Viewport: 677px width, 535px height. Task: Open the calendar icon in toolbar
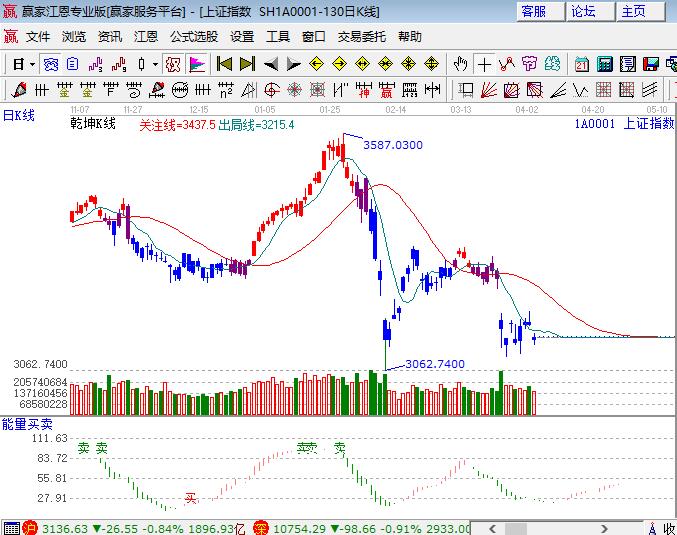(581, 64)
